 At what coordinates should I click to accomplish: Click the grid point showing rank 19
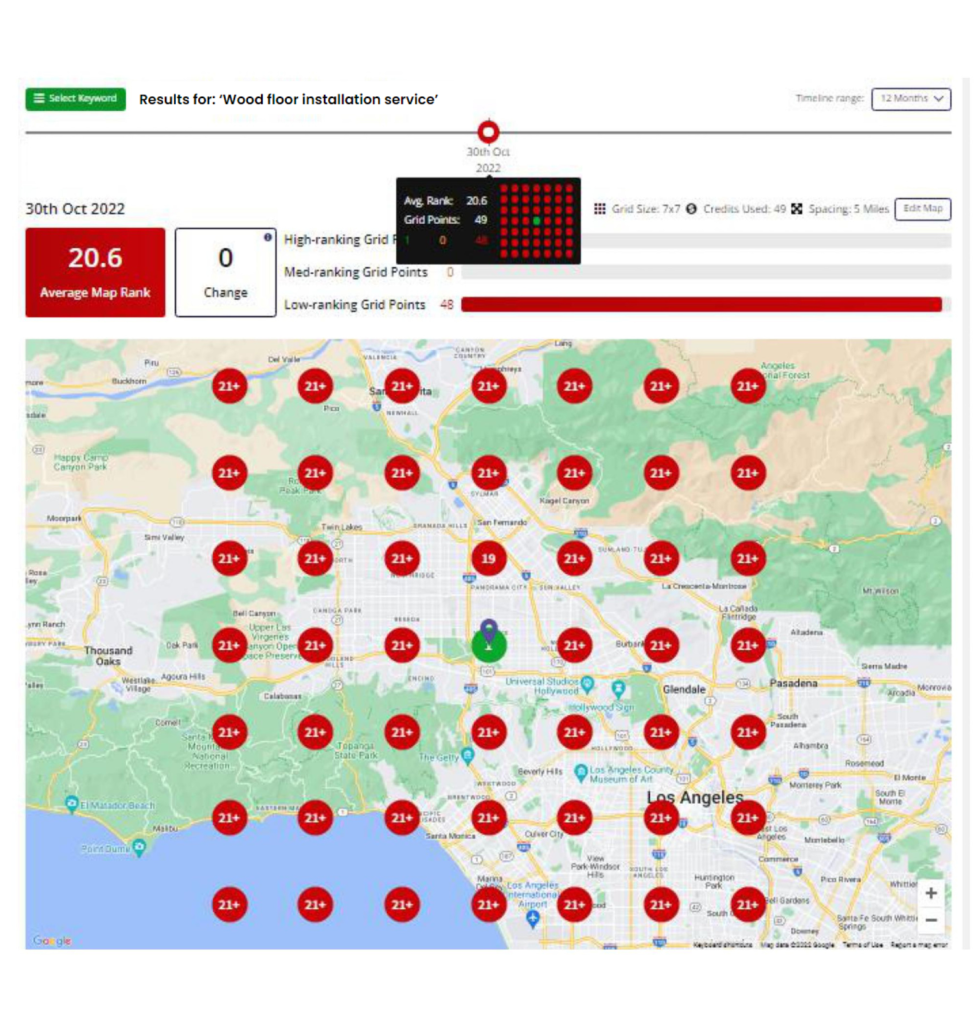(x=488, y=558)
